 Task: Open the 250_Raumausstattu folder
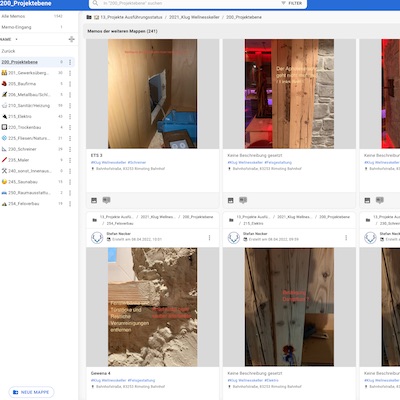29,193
